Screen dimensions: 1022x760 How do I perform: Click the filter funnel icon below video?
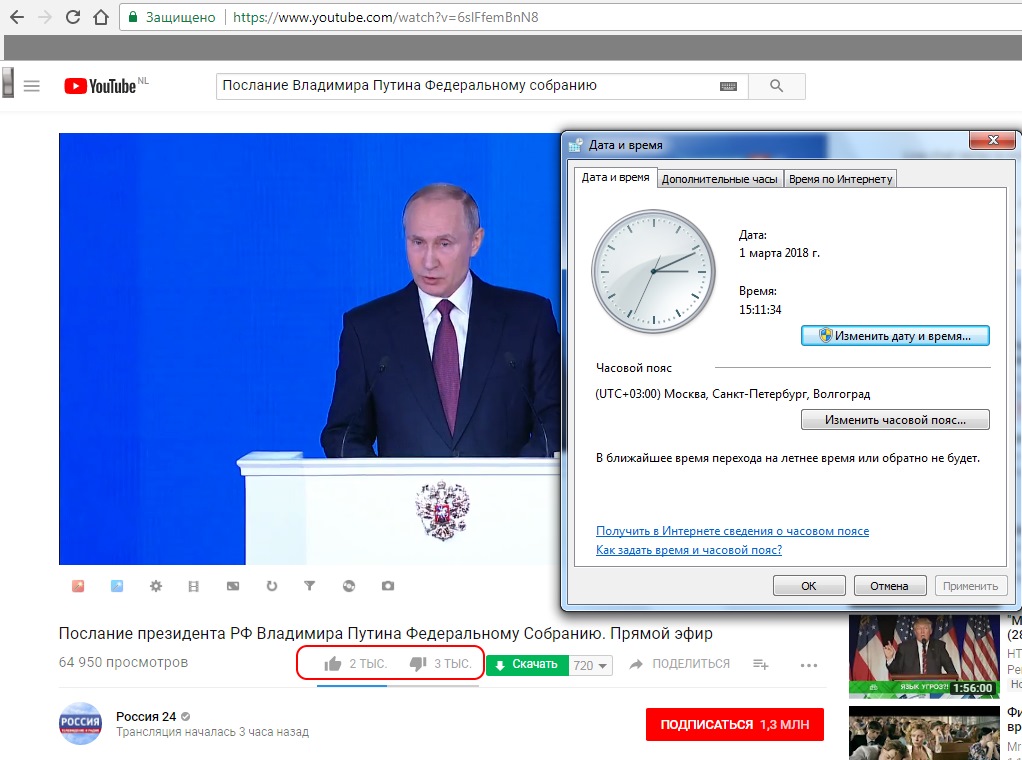pyautogui.click(x=310, y=586)
